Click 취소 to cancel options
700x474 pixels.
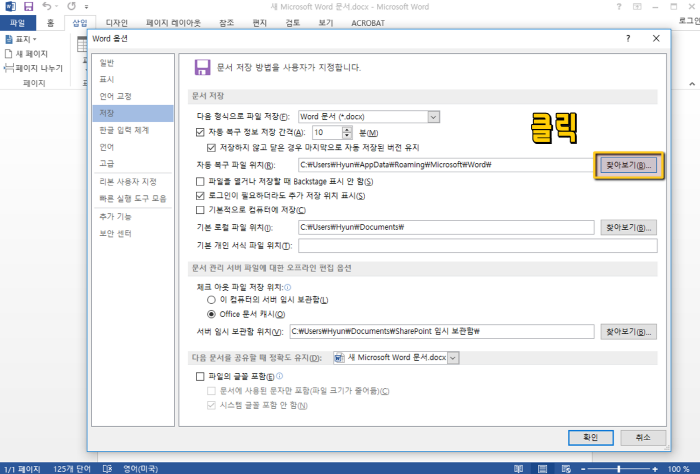pos(643,437)
